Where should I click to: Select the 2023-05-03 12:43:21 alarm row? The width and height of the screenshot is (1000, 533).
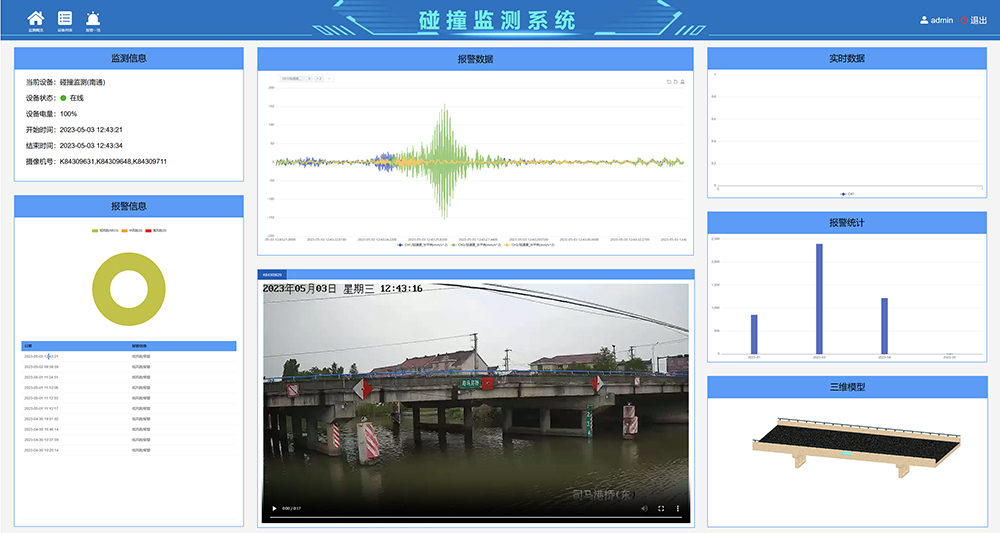pyautogui.click(x=42, y=356)
